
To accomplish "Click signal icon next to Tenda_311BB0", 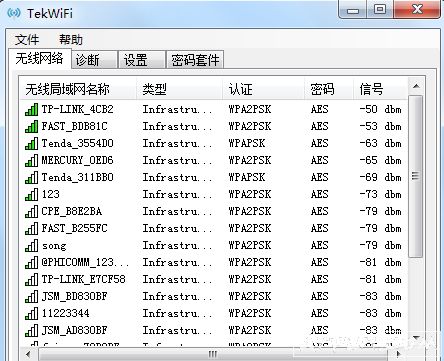I will pyautogui.click(x=31, y=177).
